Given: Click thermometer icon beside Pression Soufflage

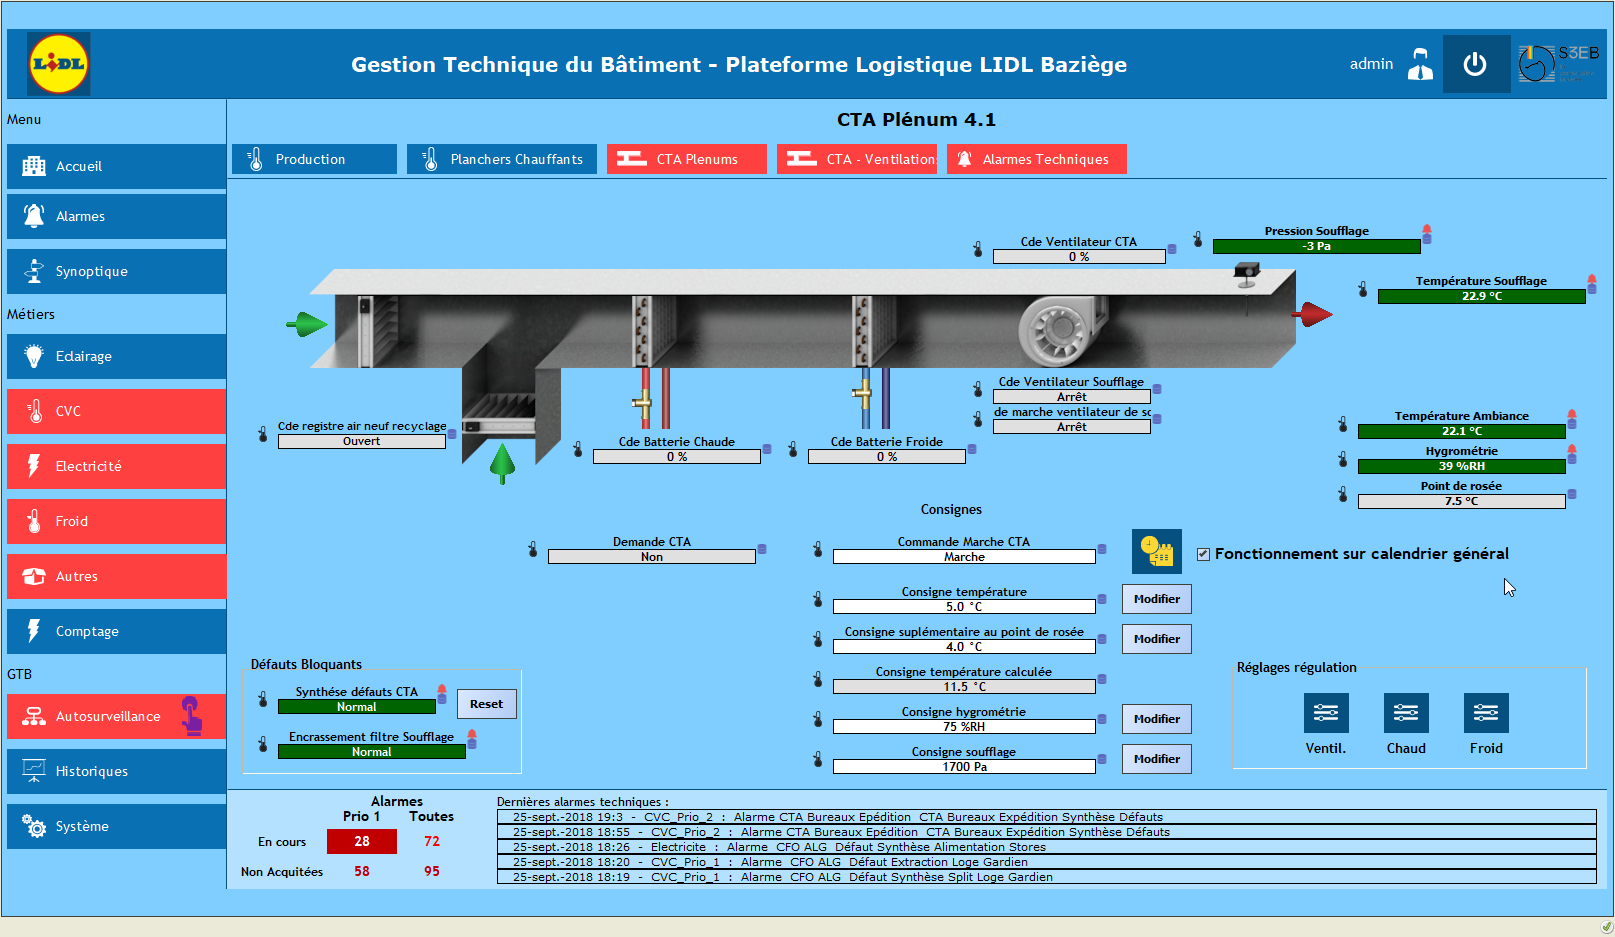Looking at the screenshot, I should 1198,239.
